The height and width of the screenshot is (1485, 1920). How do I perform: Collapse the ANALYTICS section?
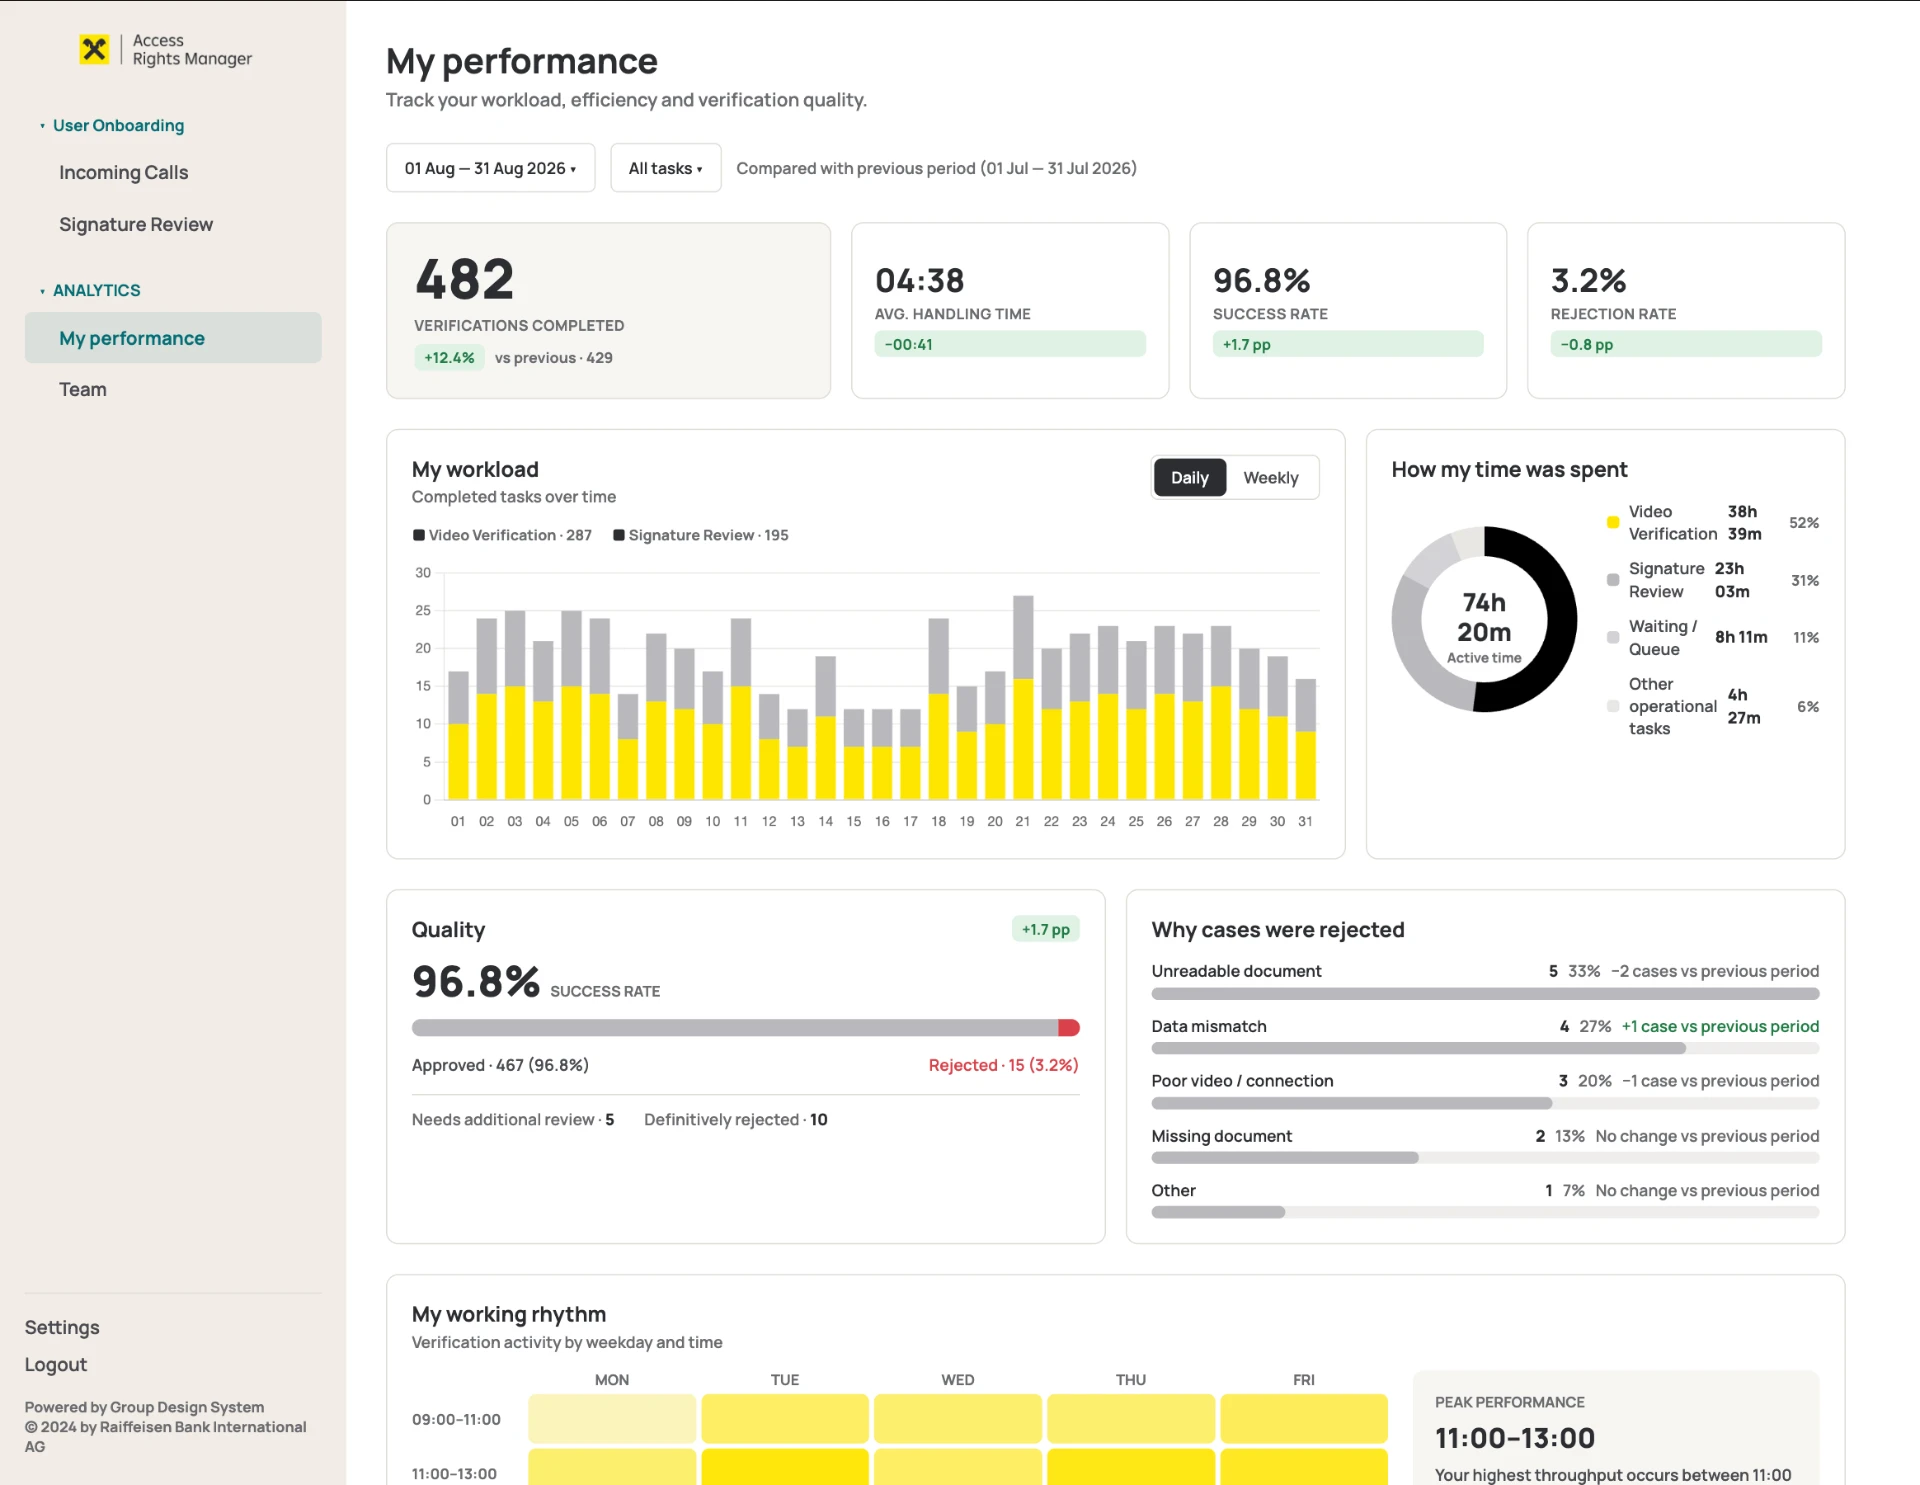89,290
